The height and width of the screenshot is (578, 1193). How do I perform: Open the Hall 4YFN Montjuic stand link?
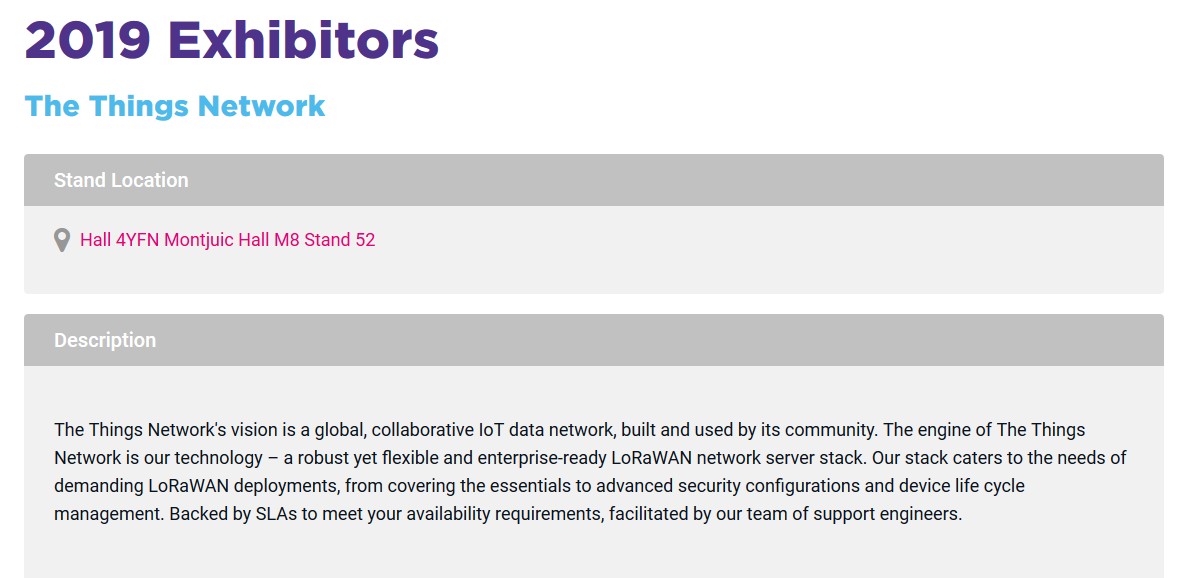(x=227, y=240)
